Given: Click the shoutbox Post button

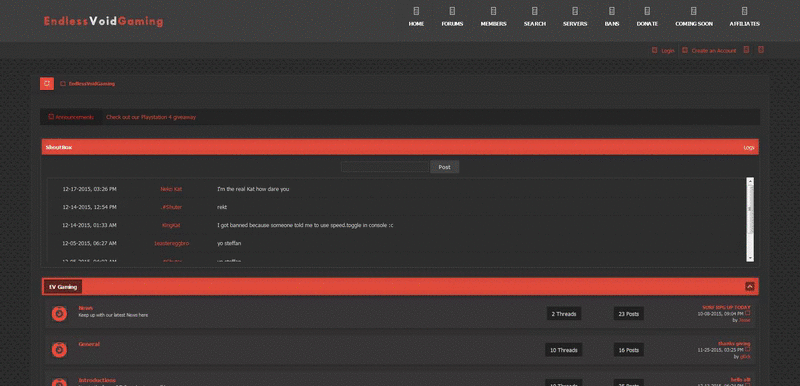Looking at the screenshot, I should [444, 167].
